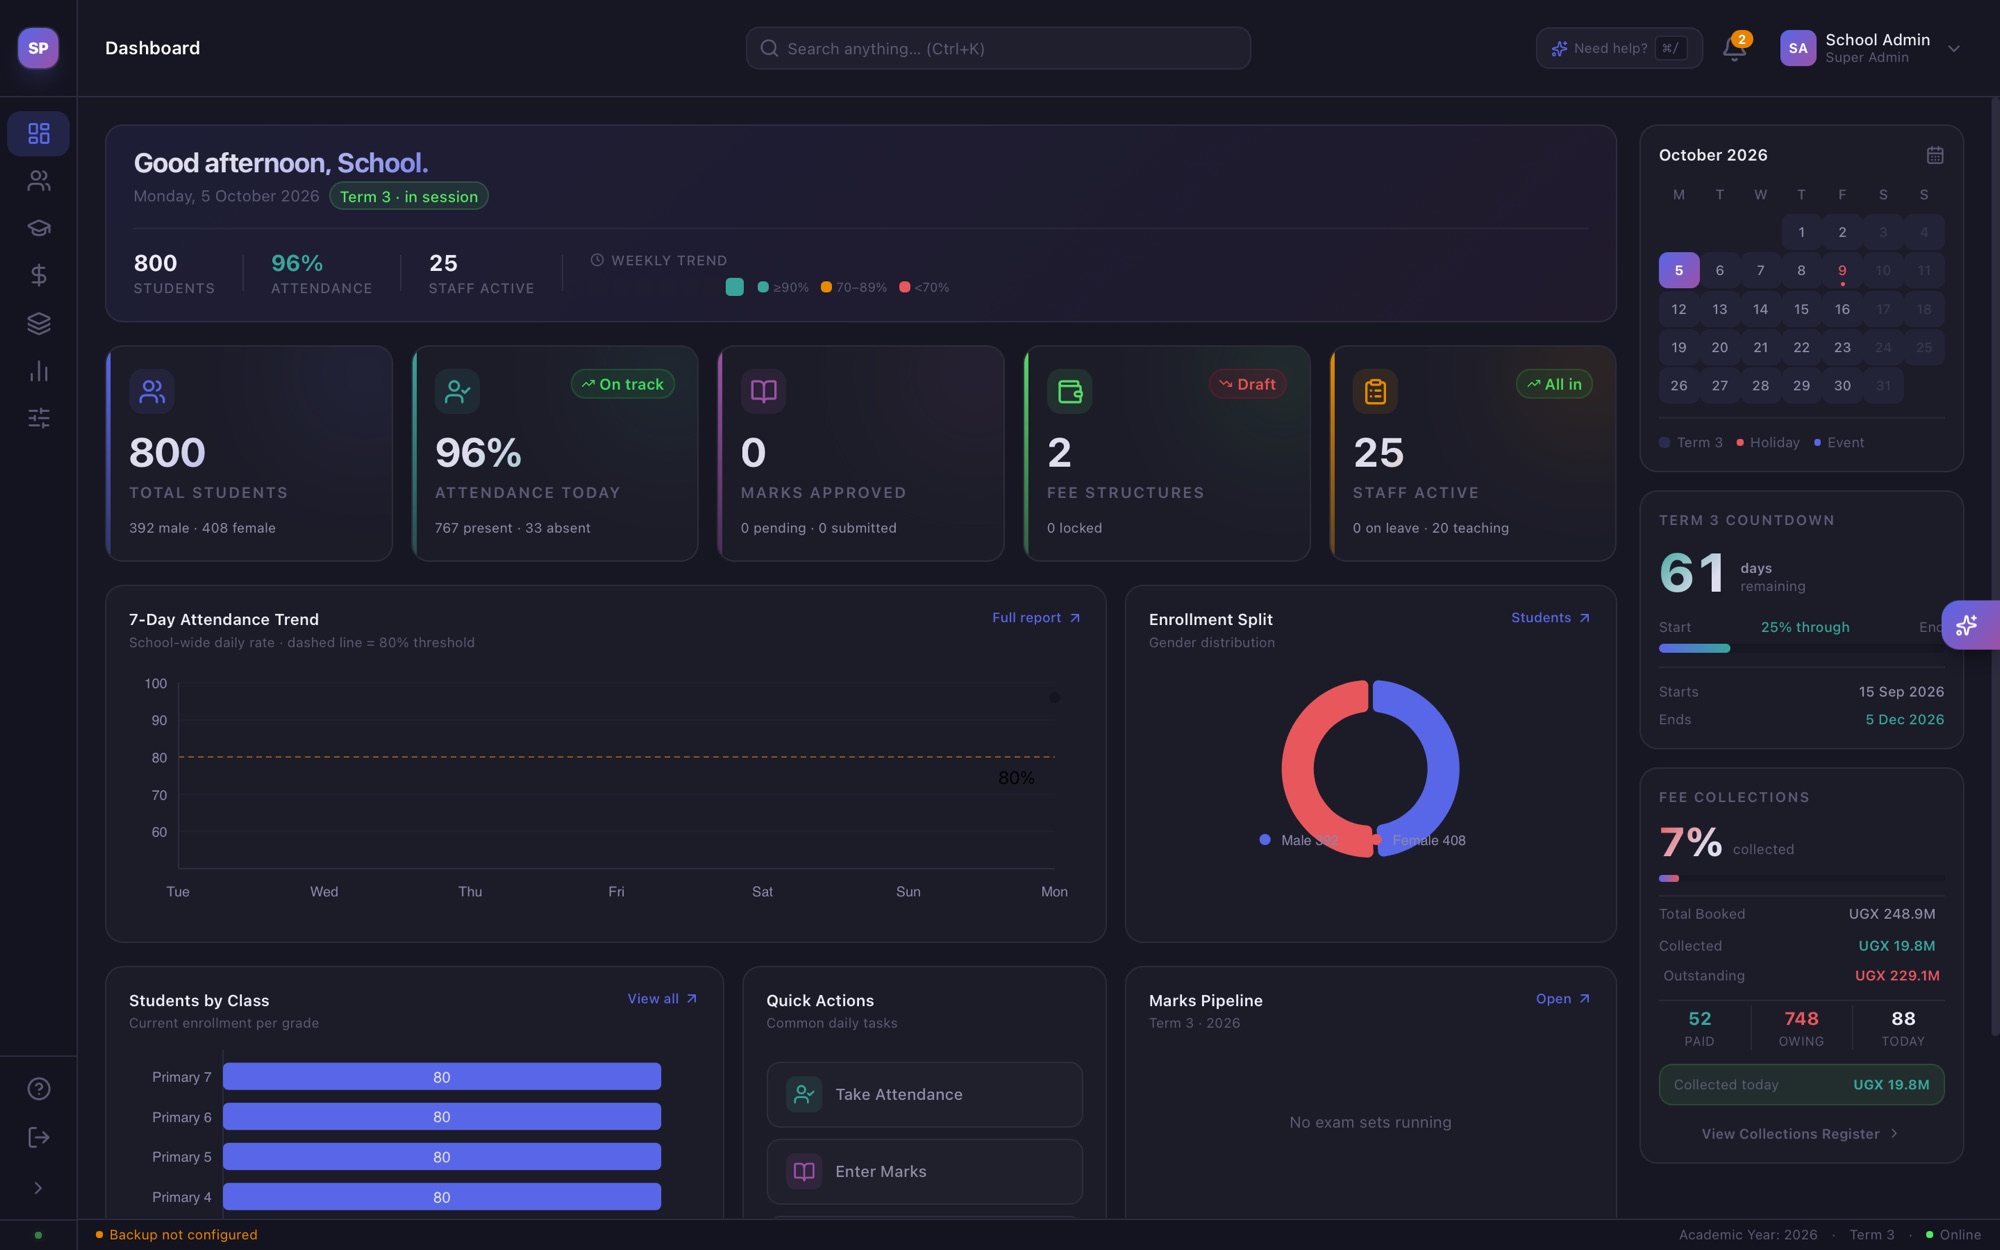Open the Students people icon in sidebar

pyautogui.click(x=38, y=181)
